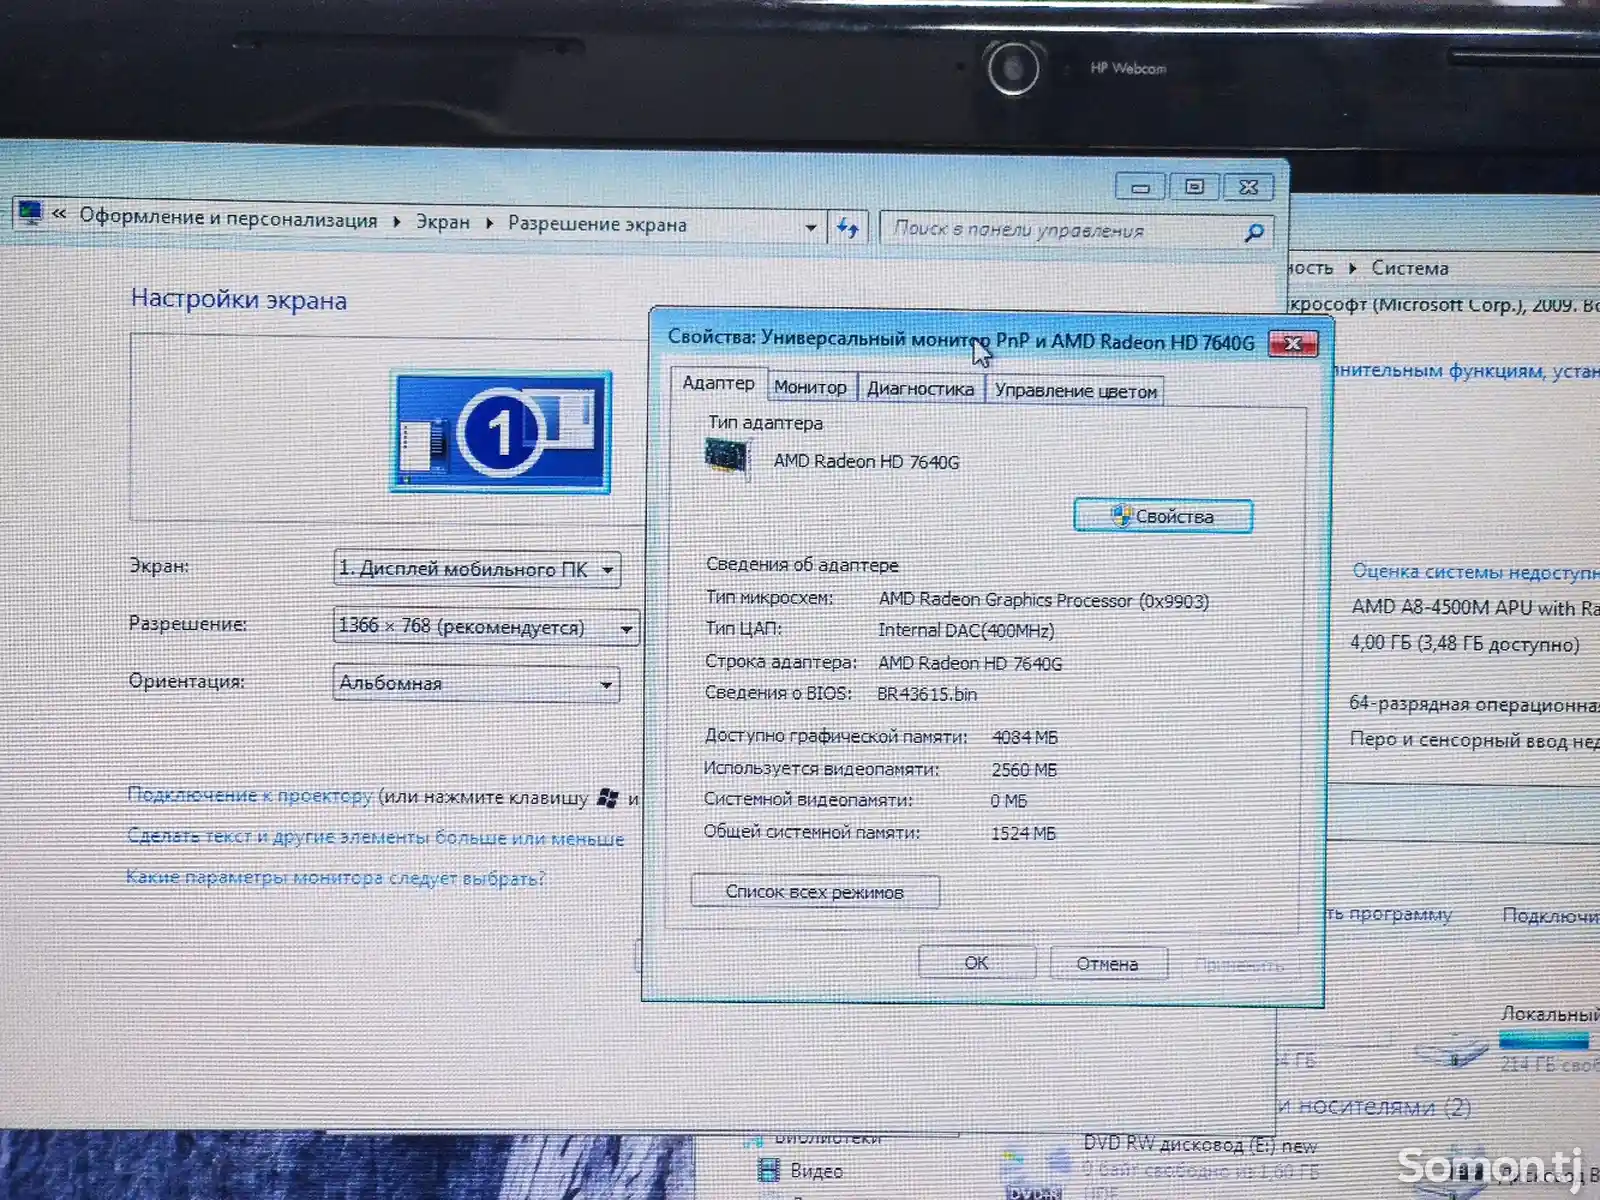Image resolution: width=1600 pixels, height=1200 pixels.
Task: Open the Ориентация dropdown
Action: pyautogui.click(x=476, y=684)
